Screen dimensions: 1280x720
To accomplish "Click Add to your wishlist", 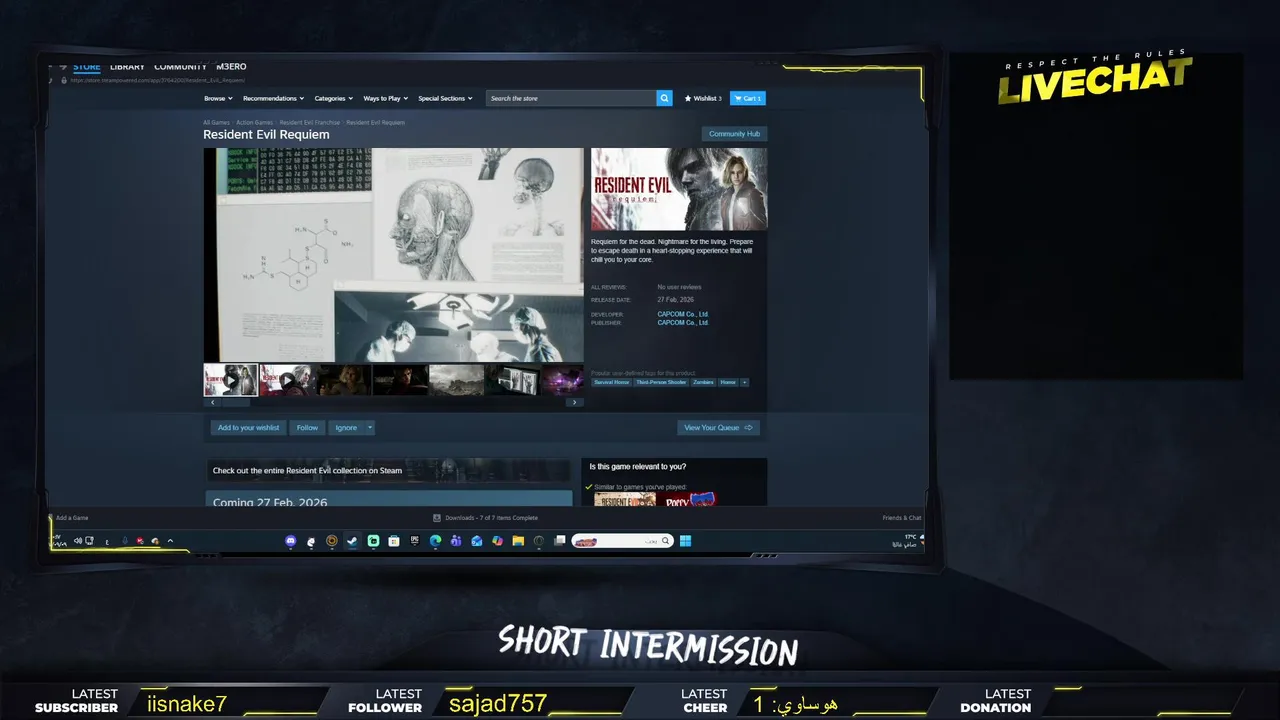I will (x=249, y=428).
